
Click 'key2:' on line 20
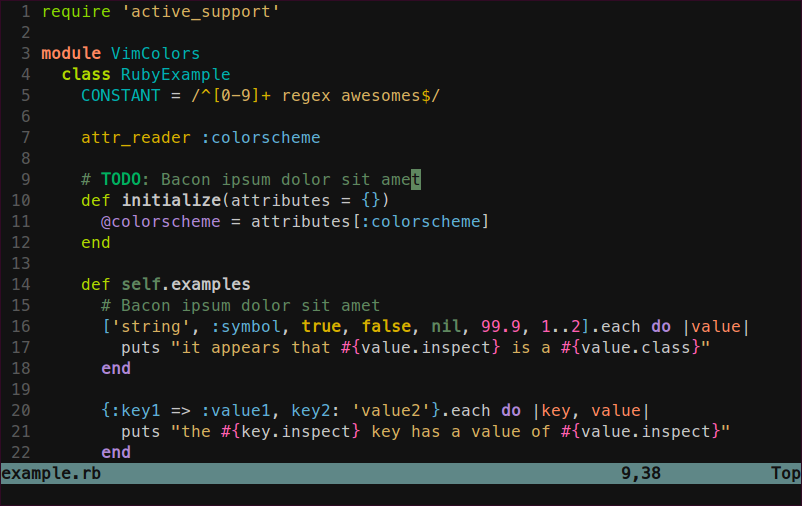(x=316, y=410)
